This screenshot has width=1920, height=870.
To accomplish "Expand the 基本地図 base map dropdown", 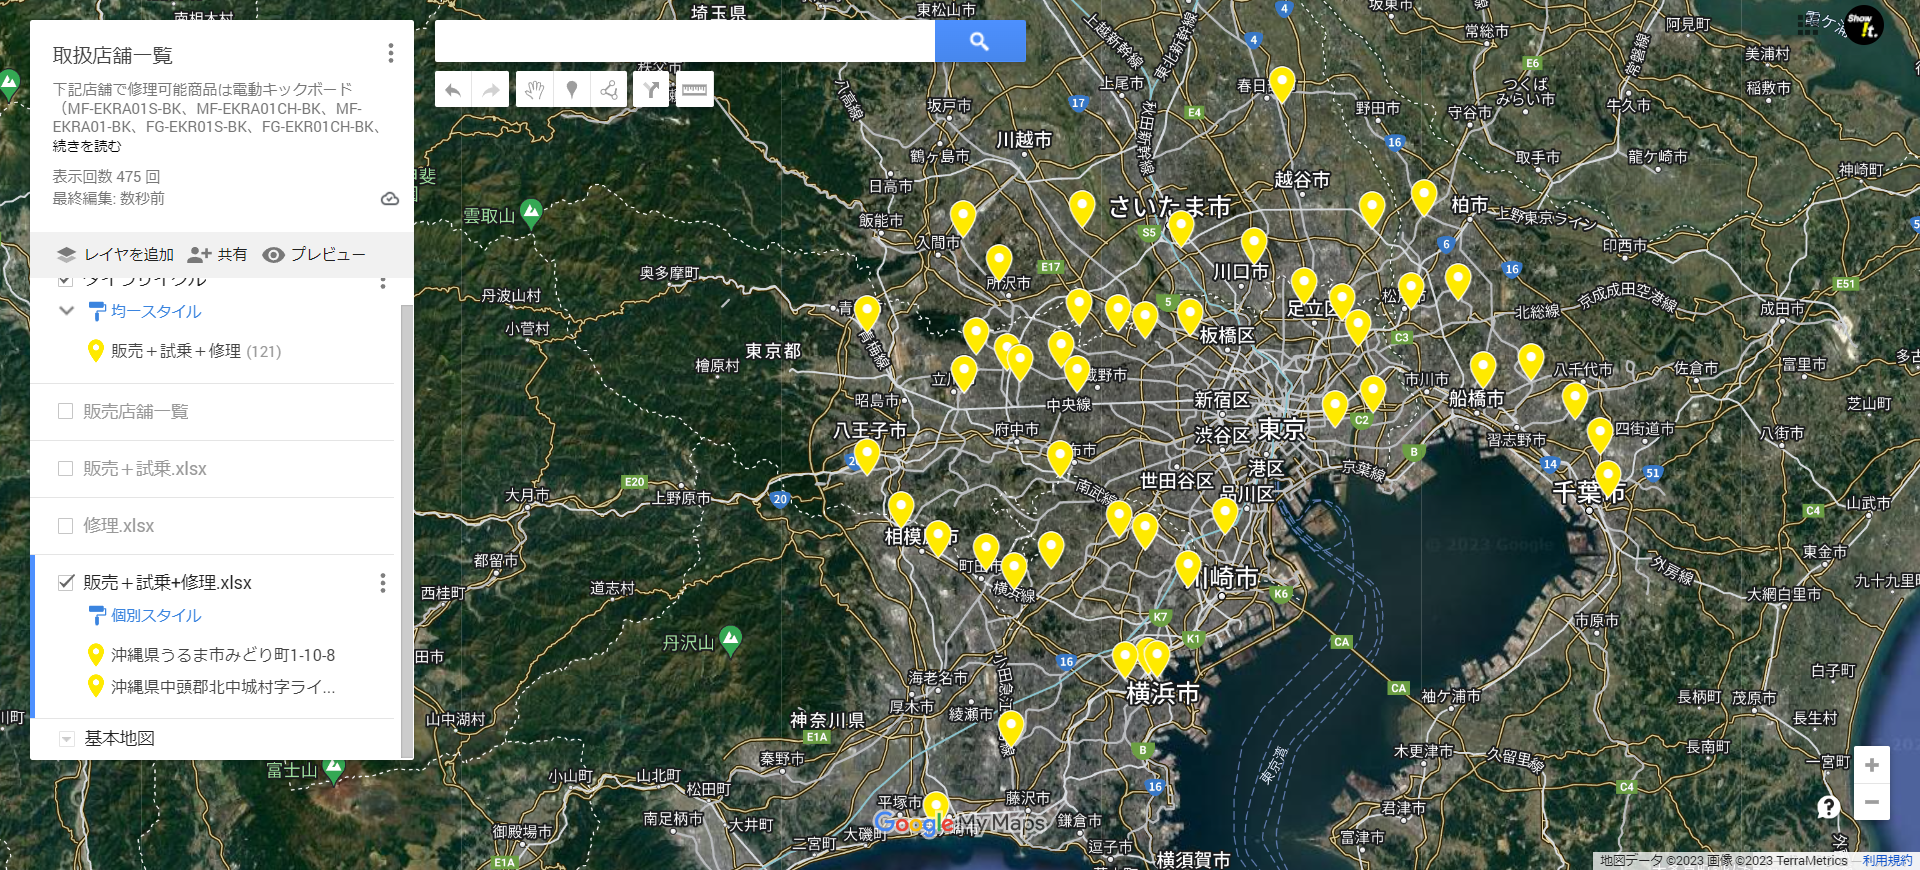I will (x=67, y=739).
